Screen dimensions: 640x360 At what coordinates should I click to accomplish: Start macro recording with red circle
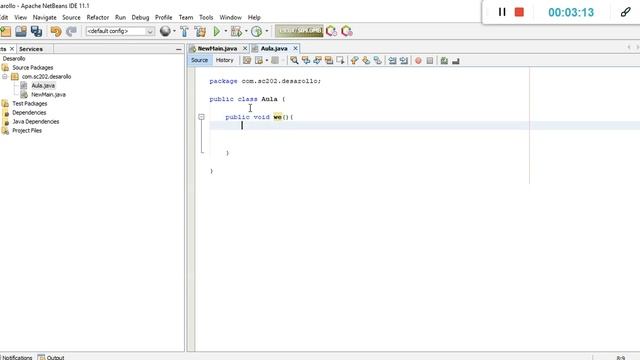click(x=418, y=61)
